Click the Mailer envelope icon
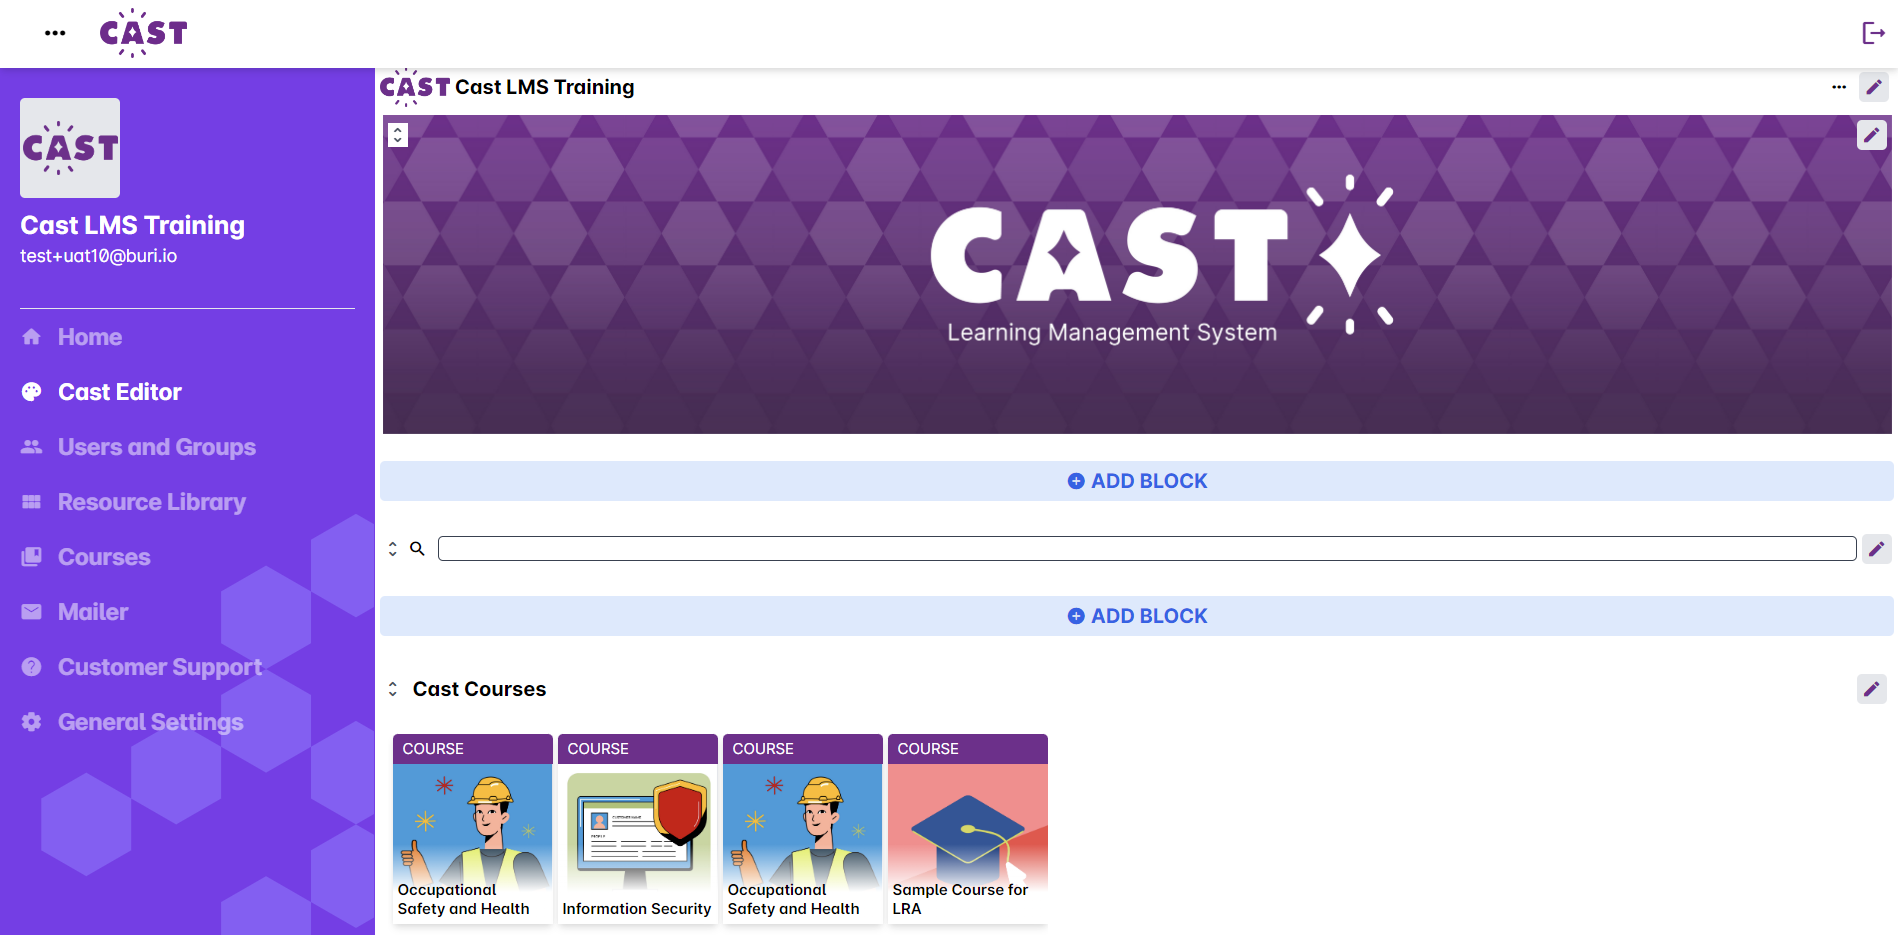 (32, 612)
